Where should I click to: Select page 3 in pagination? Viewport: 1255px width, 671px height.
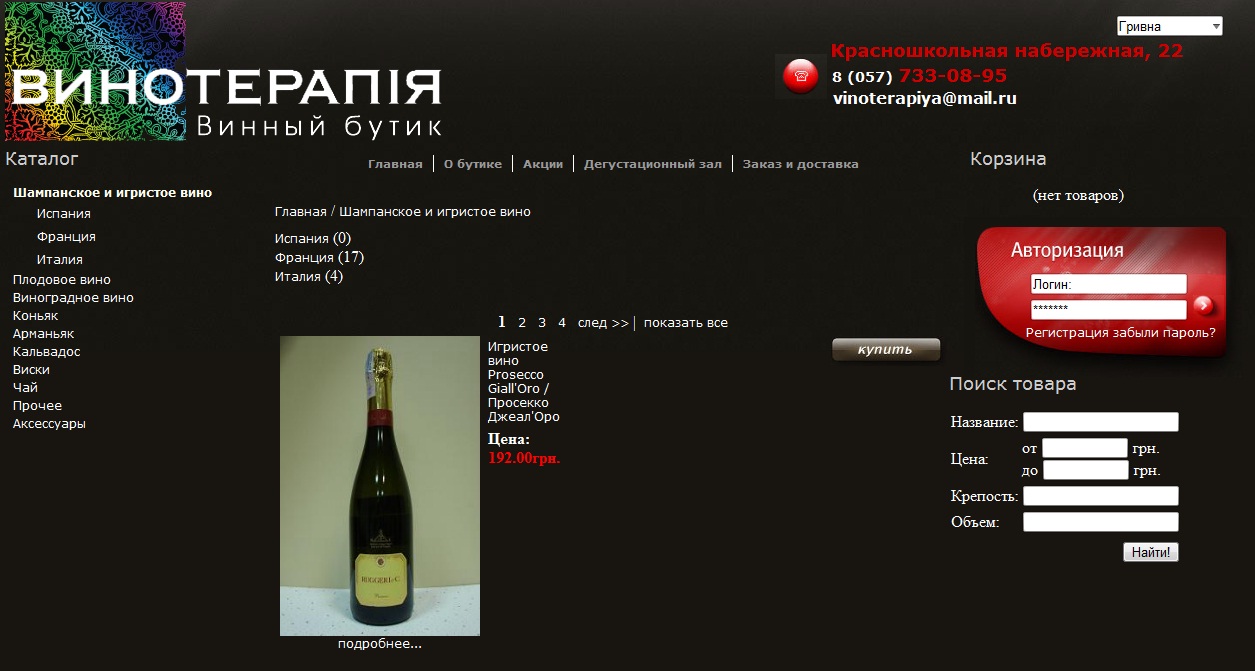[540, 322]
